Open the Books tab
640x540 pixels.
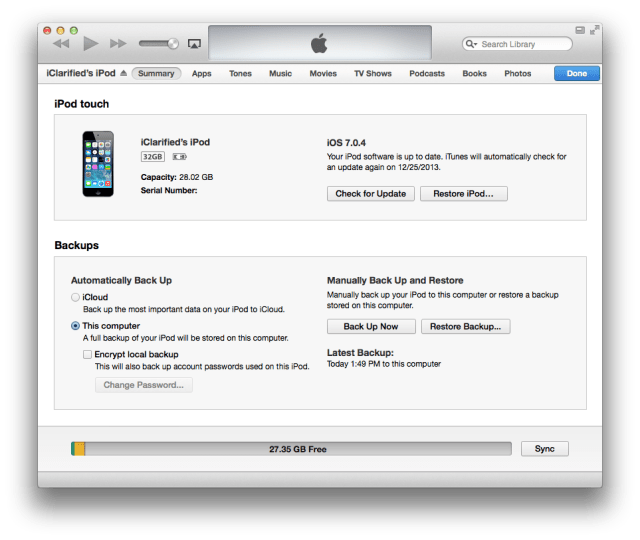(474, 73)
